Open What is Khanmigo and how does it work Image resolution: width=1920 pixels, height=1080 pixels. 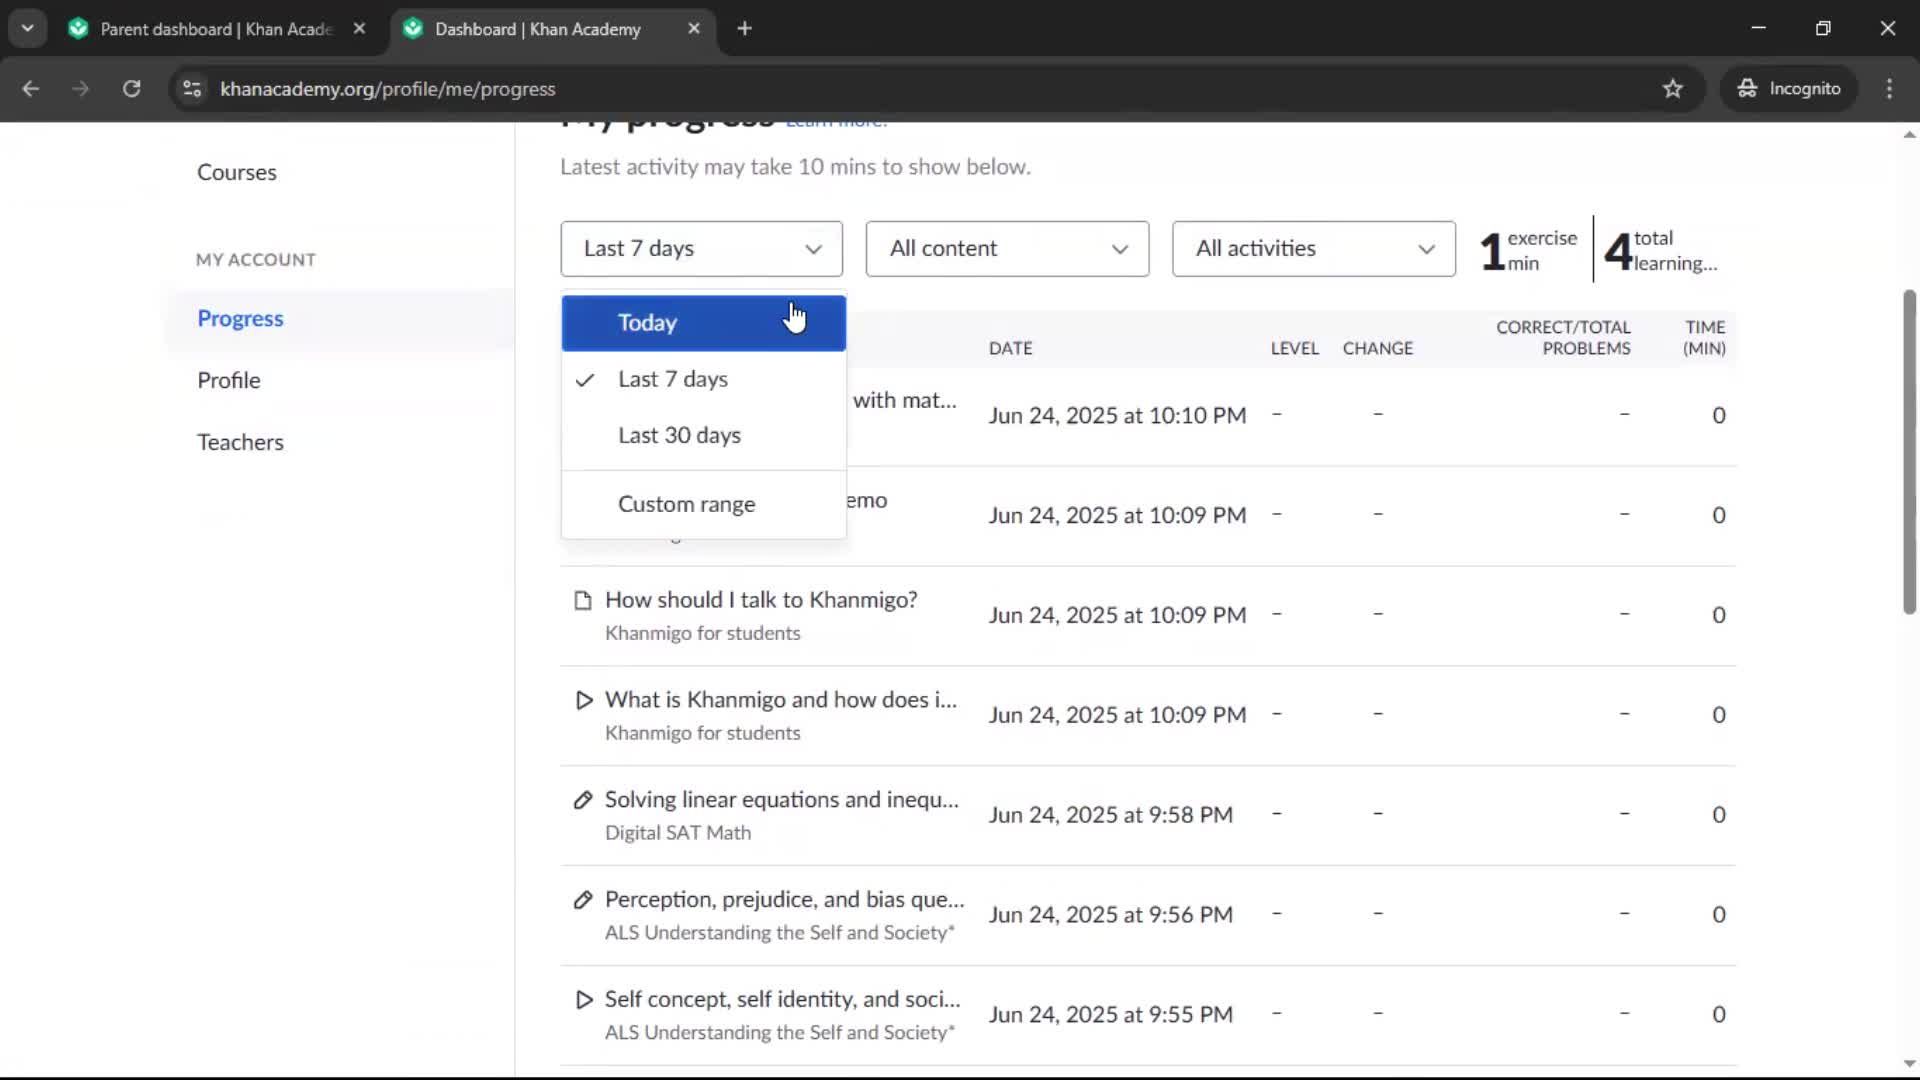tap(781, 700)
